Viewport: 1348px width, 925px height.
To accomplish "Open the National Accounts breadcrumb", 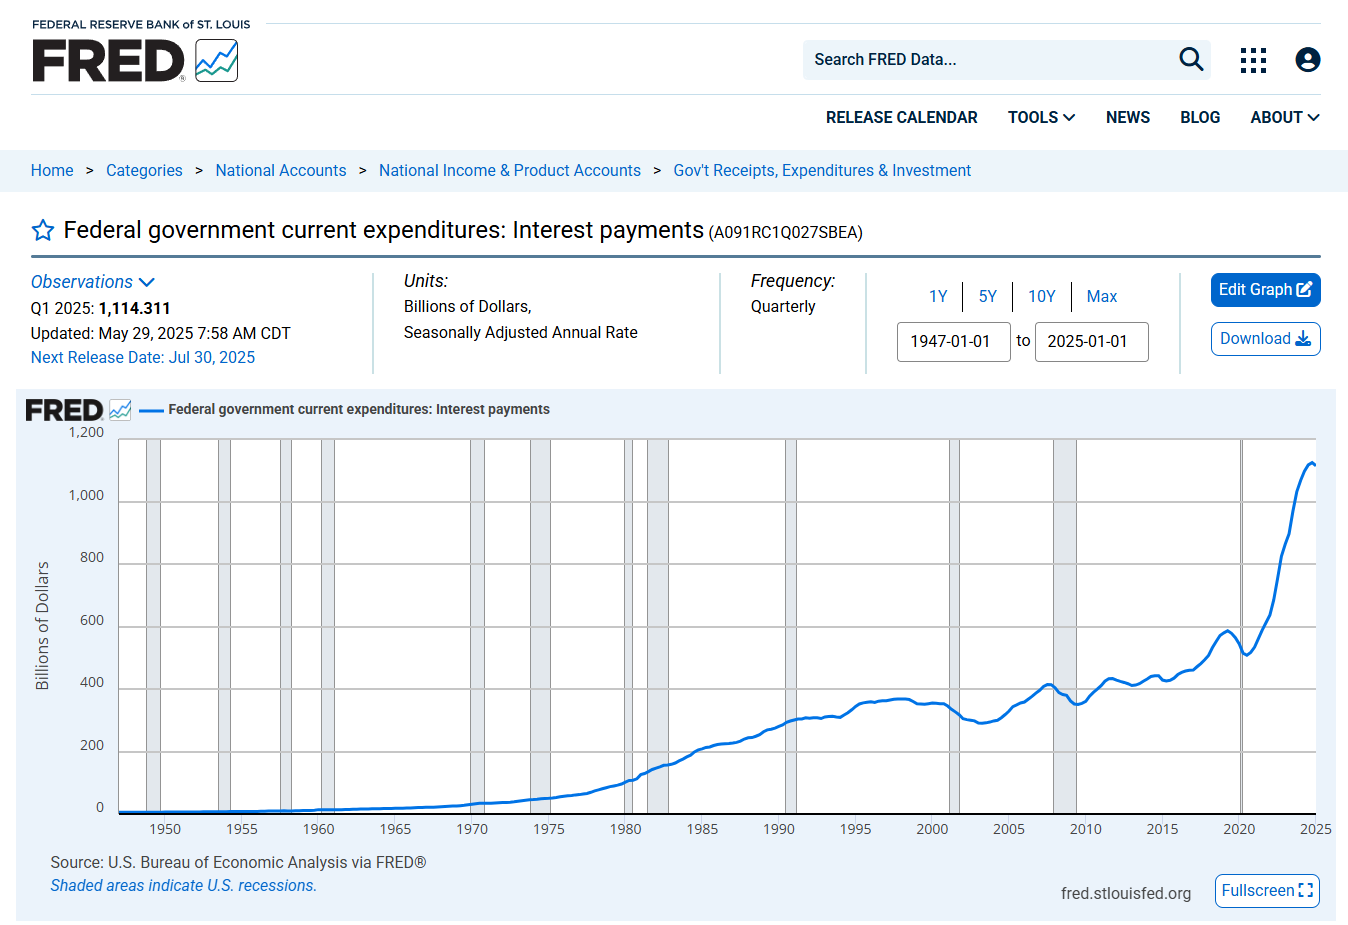I will click(x=281, y=170).
